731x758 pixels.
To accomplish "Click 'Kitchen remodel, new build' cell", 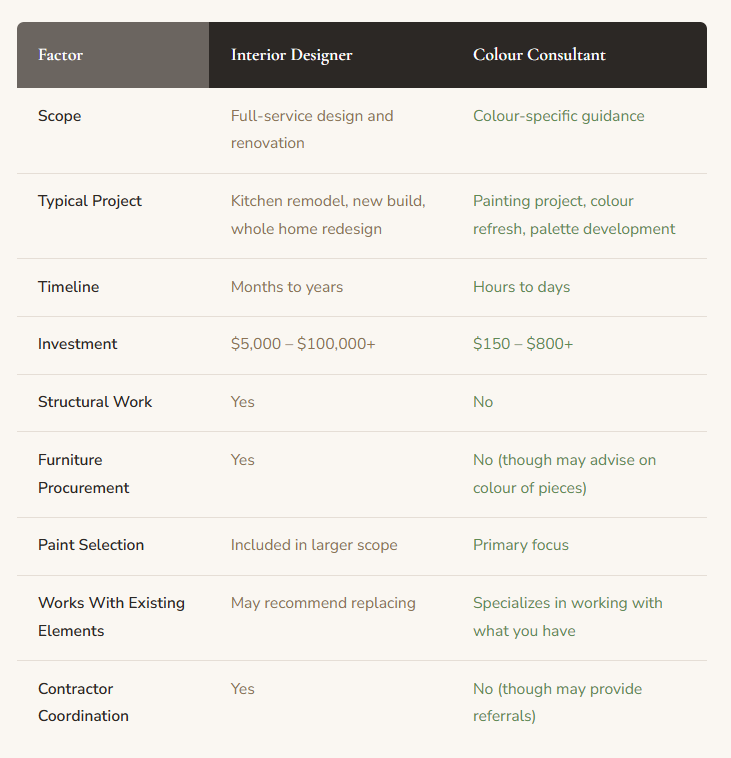I will pos(328,215).
